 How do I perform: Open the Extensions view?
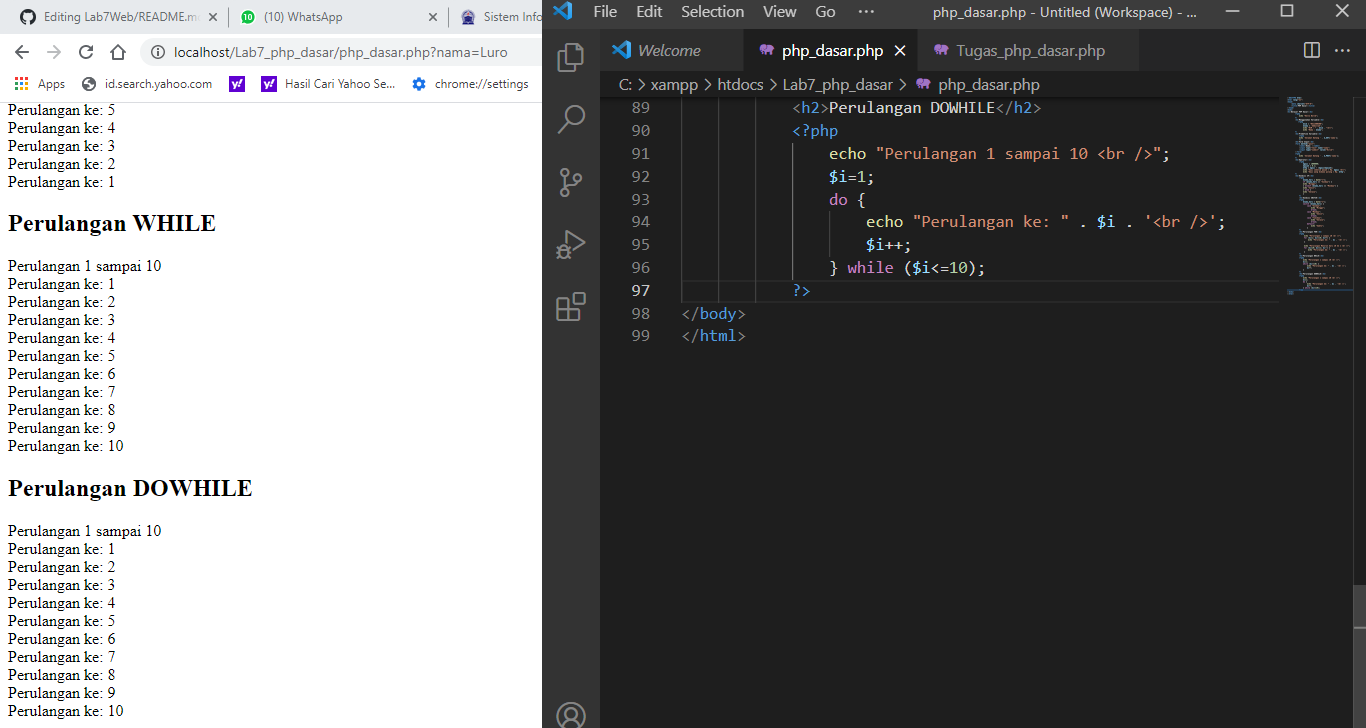[x=571, y=306]
